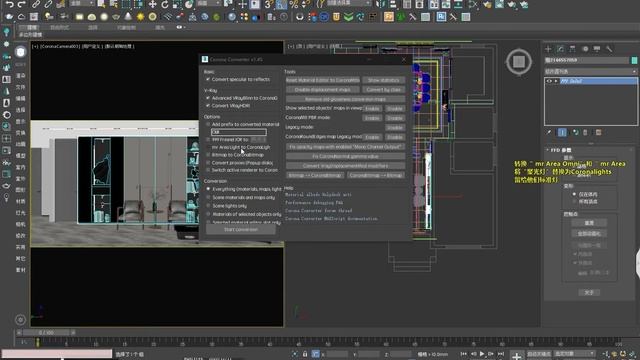This screenshot has height=360, width=640.
Task: Click the Start conversion button
Action: 241,230
